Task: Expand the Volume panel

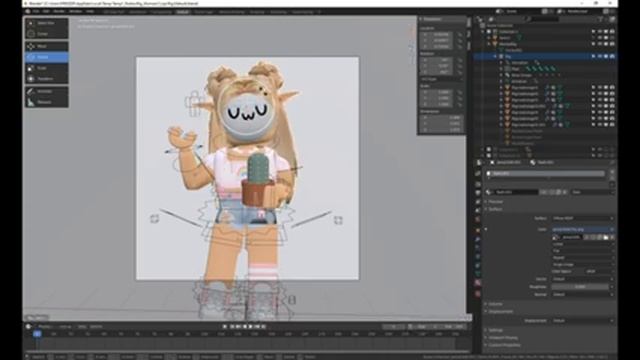Action: click(496, 304)
